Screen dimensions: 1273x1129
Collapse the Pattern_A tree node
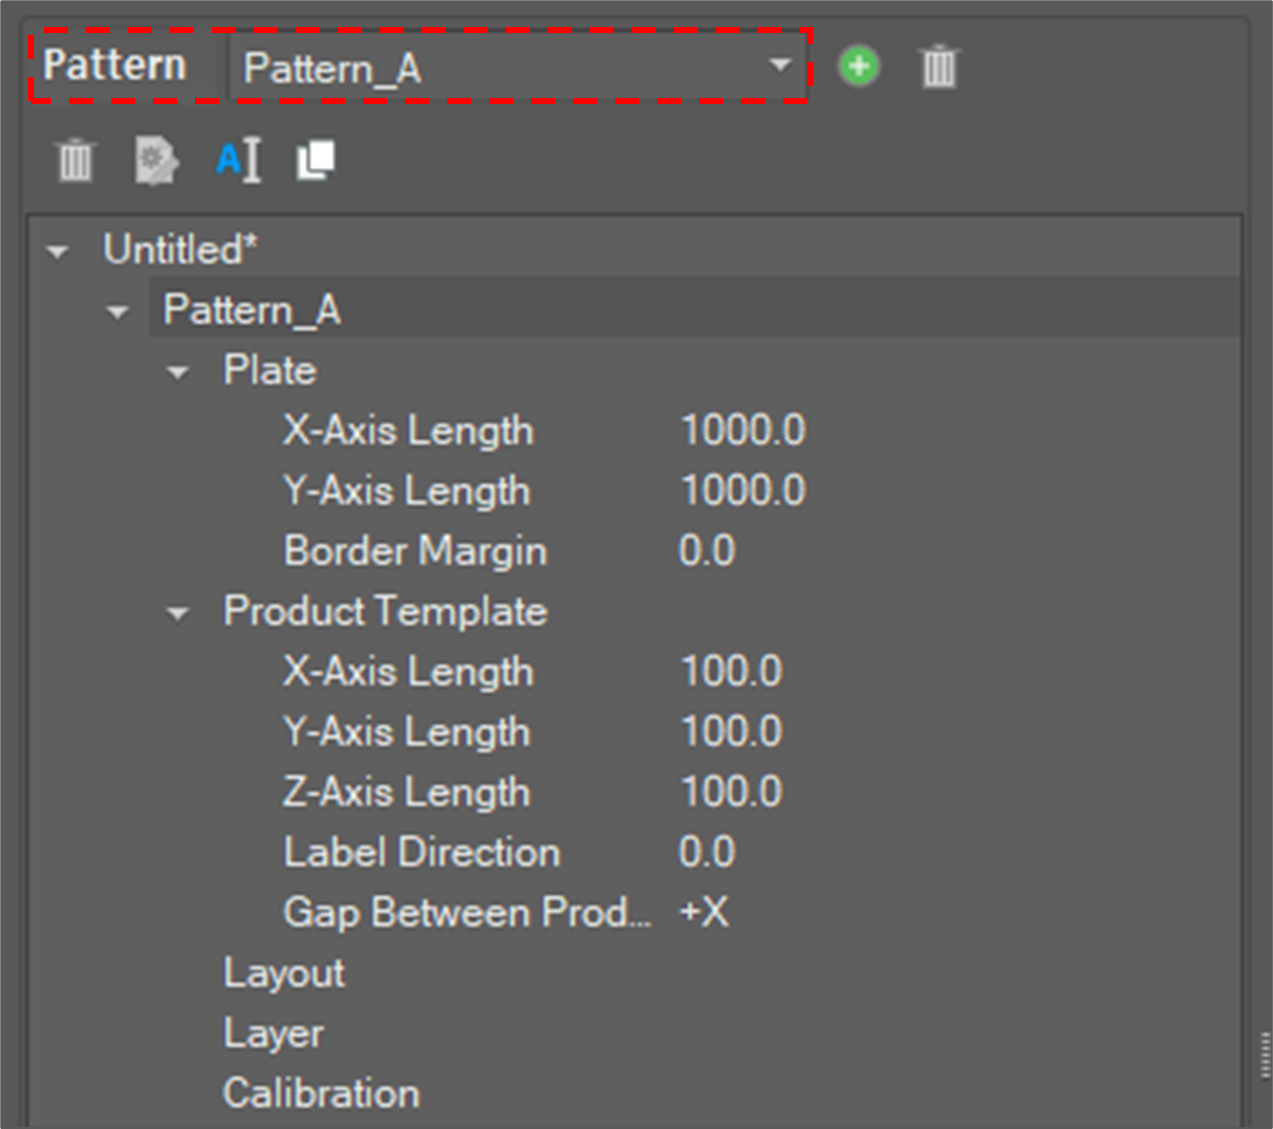(118, 313)
